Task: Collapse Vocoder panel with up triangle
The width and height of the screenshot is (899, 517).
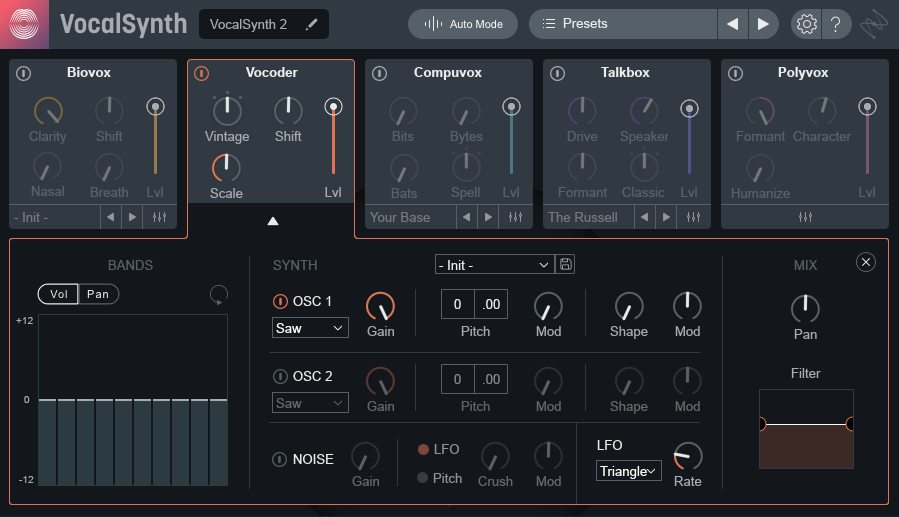Action: coord(273,221)
